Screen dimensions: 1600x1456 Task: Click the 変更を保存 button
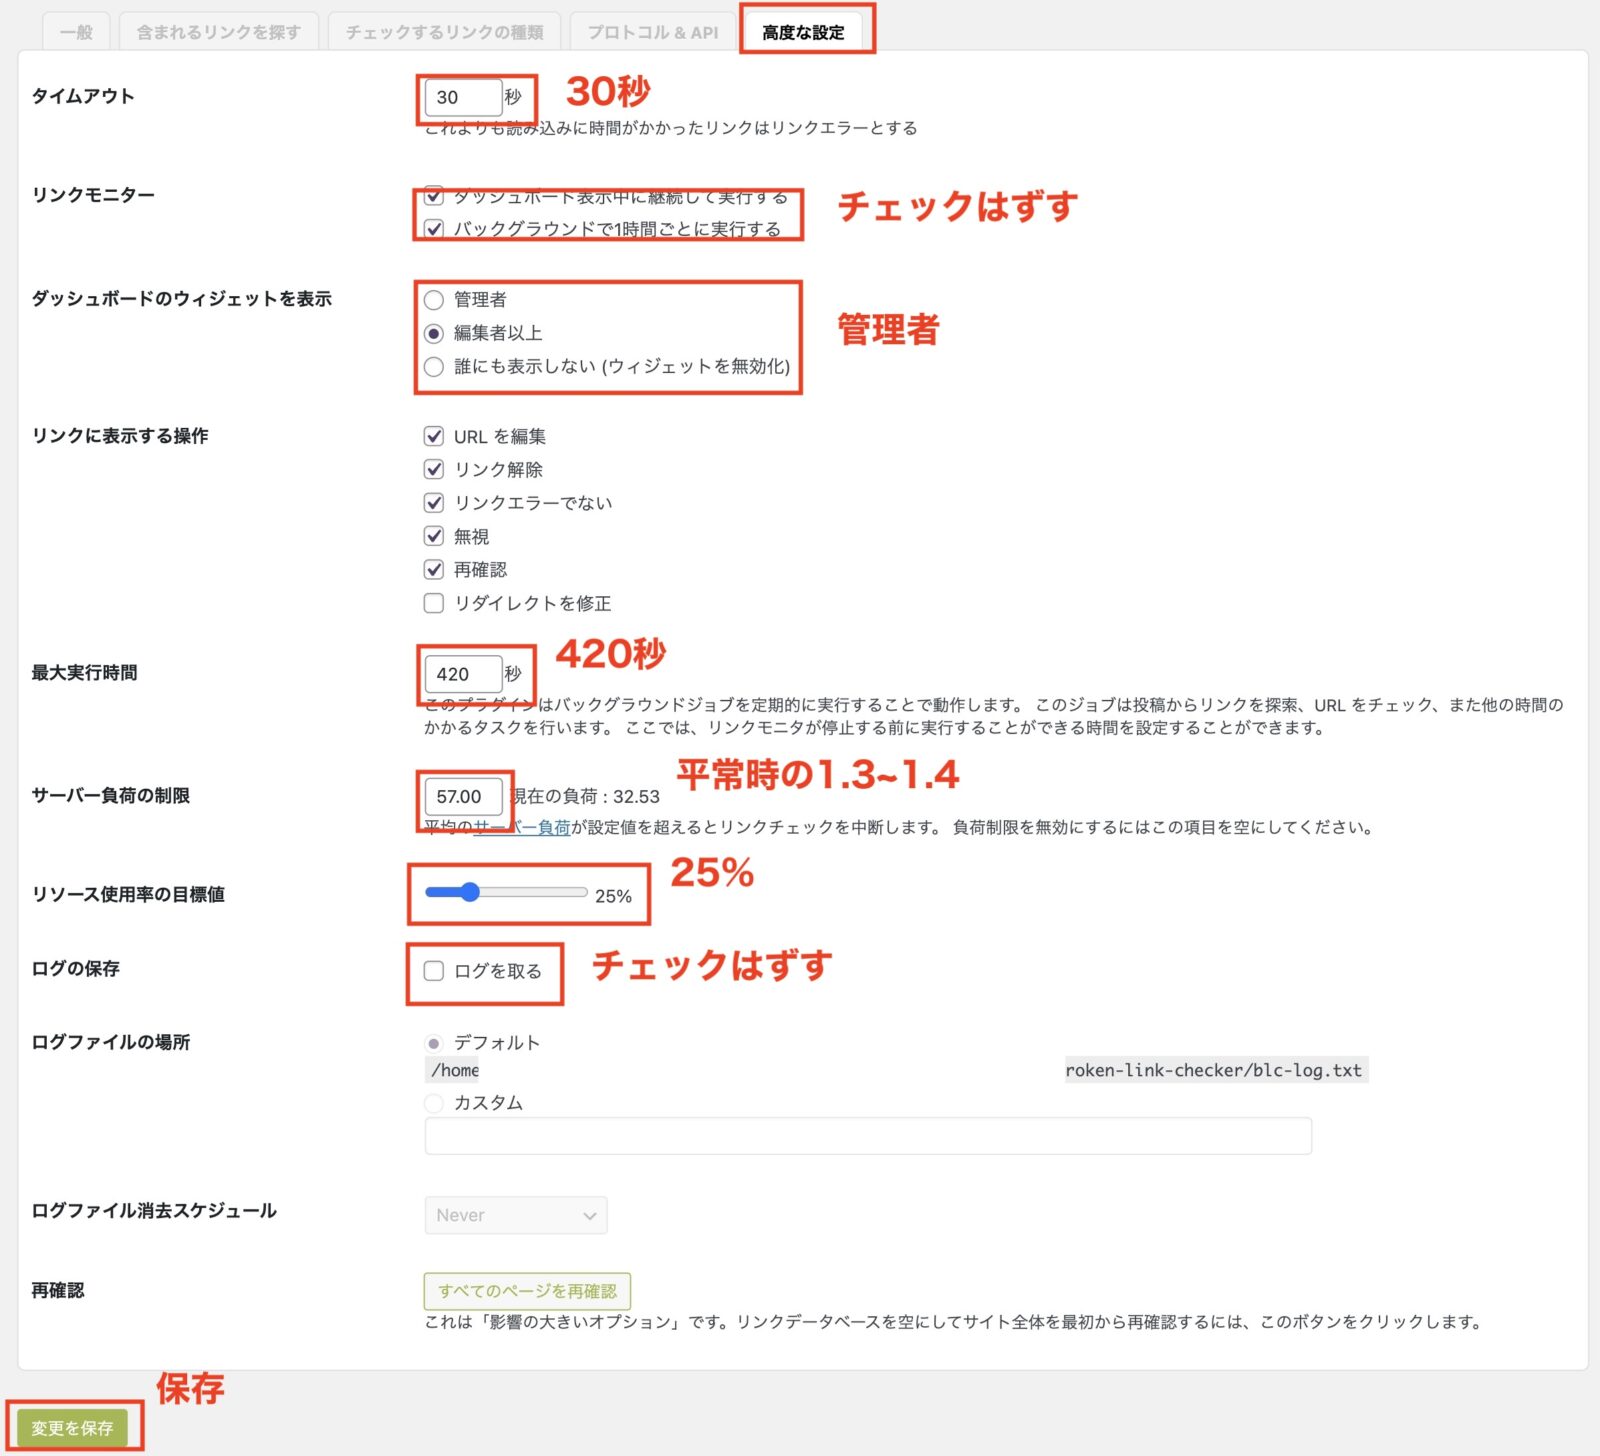point(72,1428)
